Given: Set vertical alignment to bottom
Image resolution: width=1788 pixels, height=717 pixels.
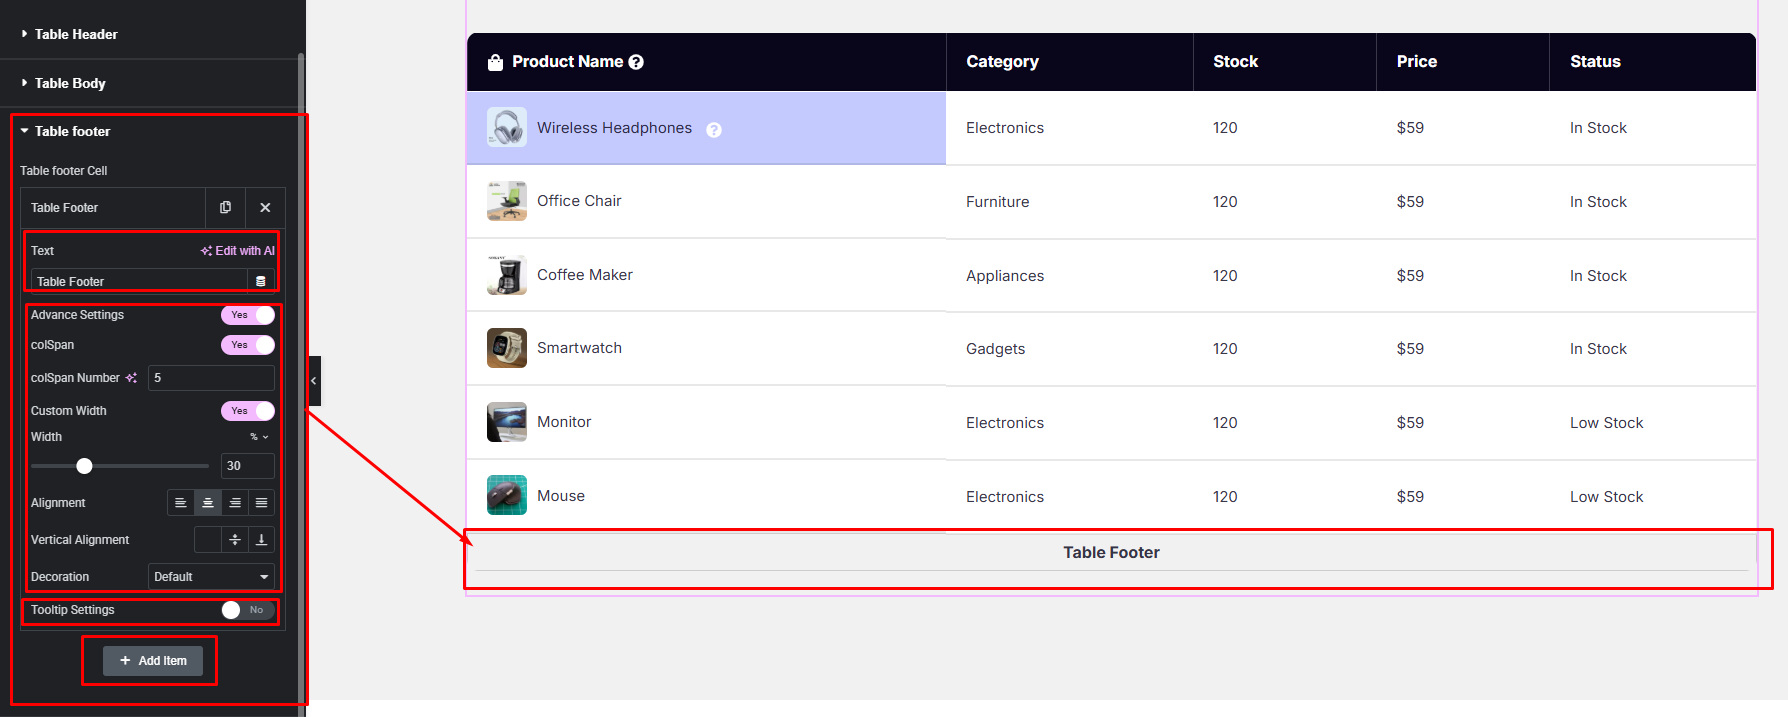Looking at the screenshot, I should tap(261, 540).
